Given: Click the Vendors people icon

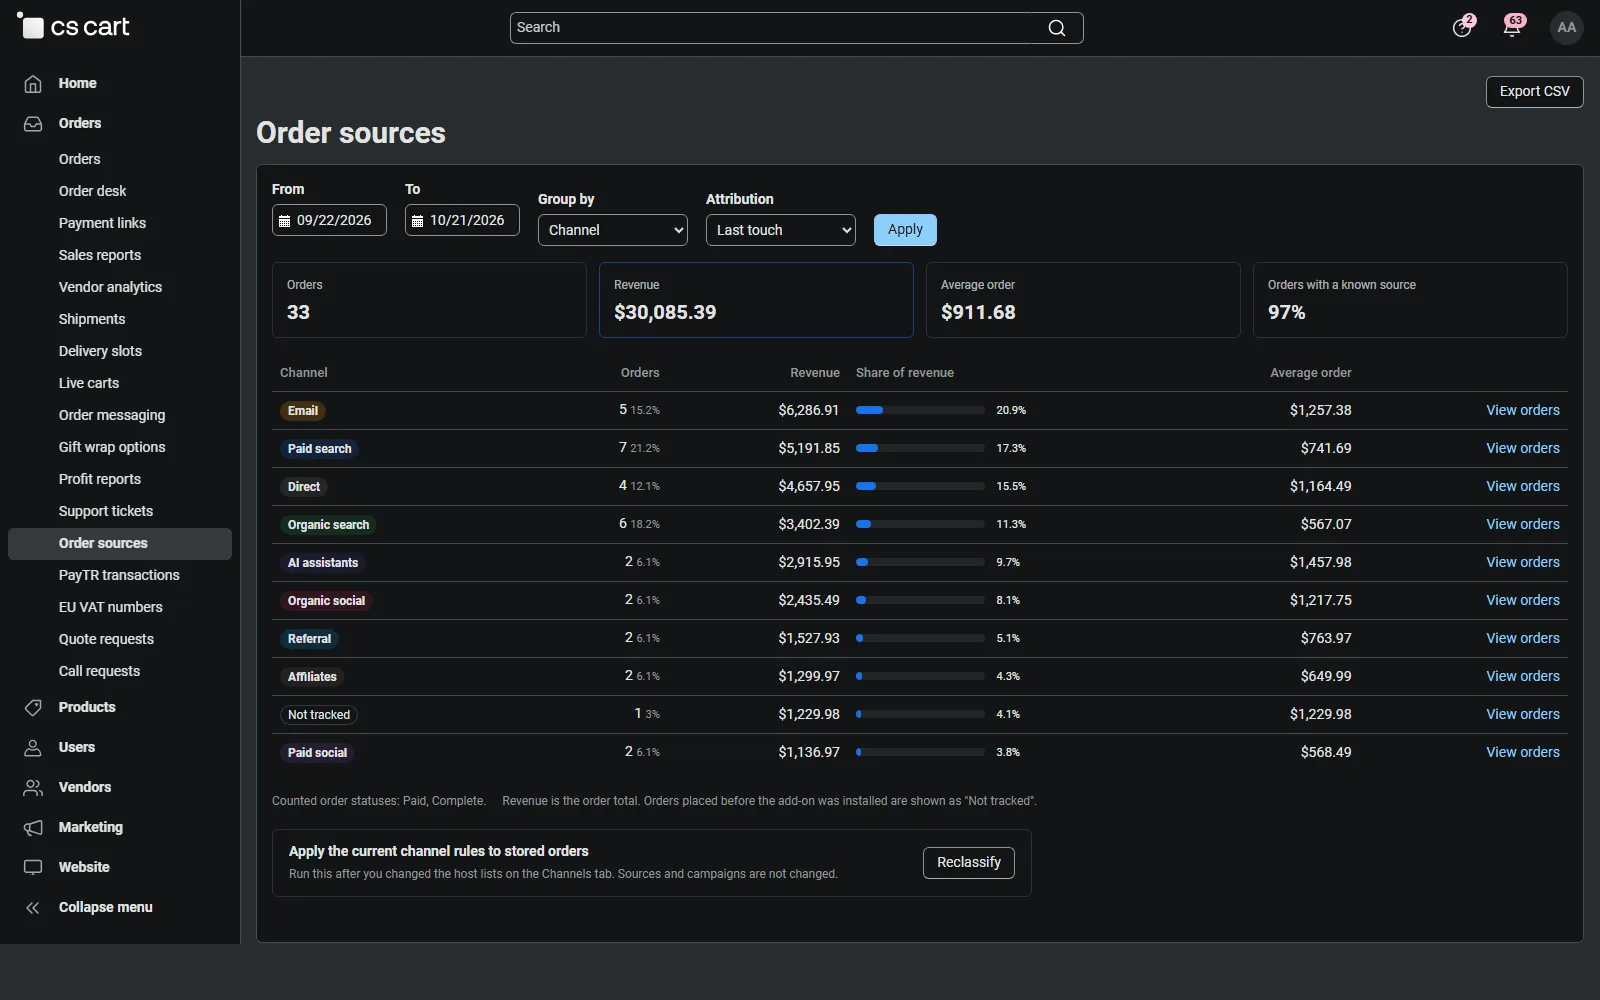Looking at the screenshot, I should [33, 788].
